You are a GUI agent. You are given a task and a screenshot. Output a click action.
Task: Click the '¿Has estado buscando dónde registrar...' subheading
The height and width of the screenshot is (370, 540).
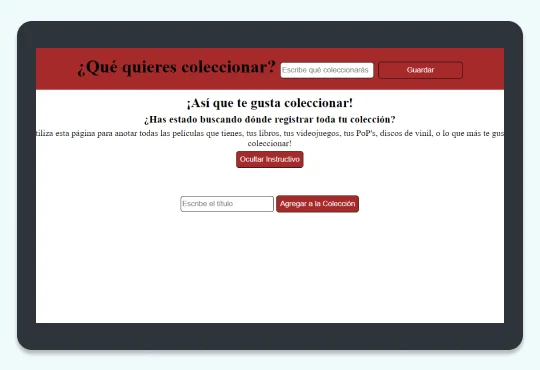point(270,120)
